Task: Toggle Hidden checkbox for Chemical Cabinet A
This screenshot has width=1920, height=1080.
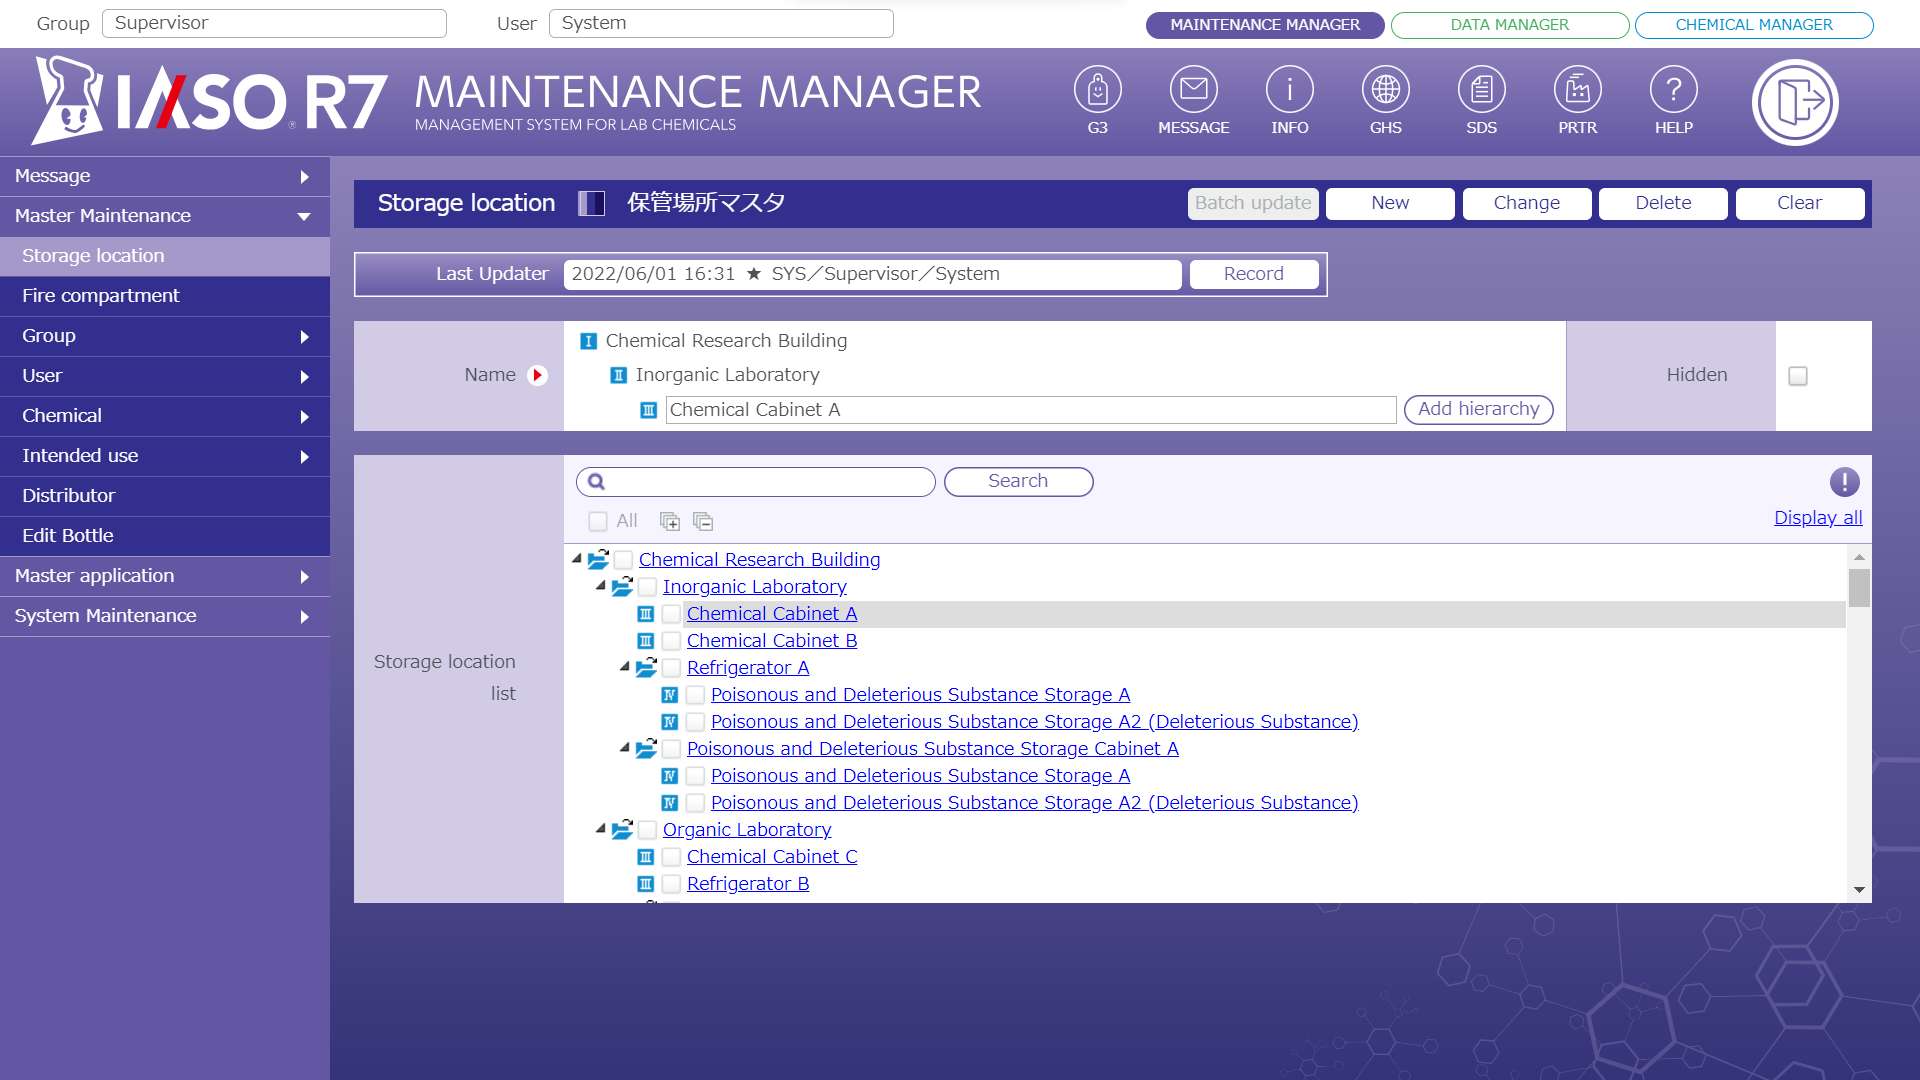Action: tap(1797, 375)
